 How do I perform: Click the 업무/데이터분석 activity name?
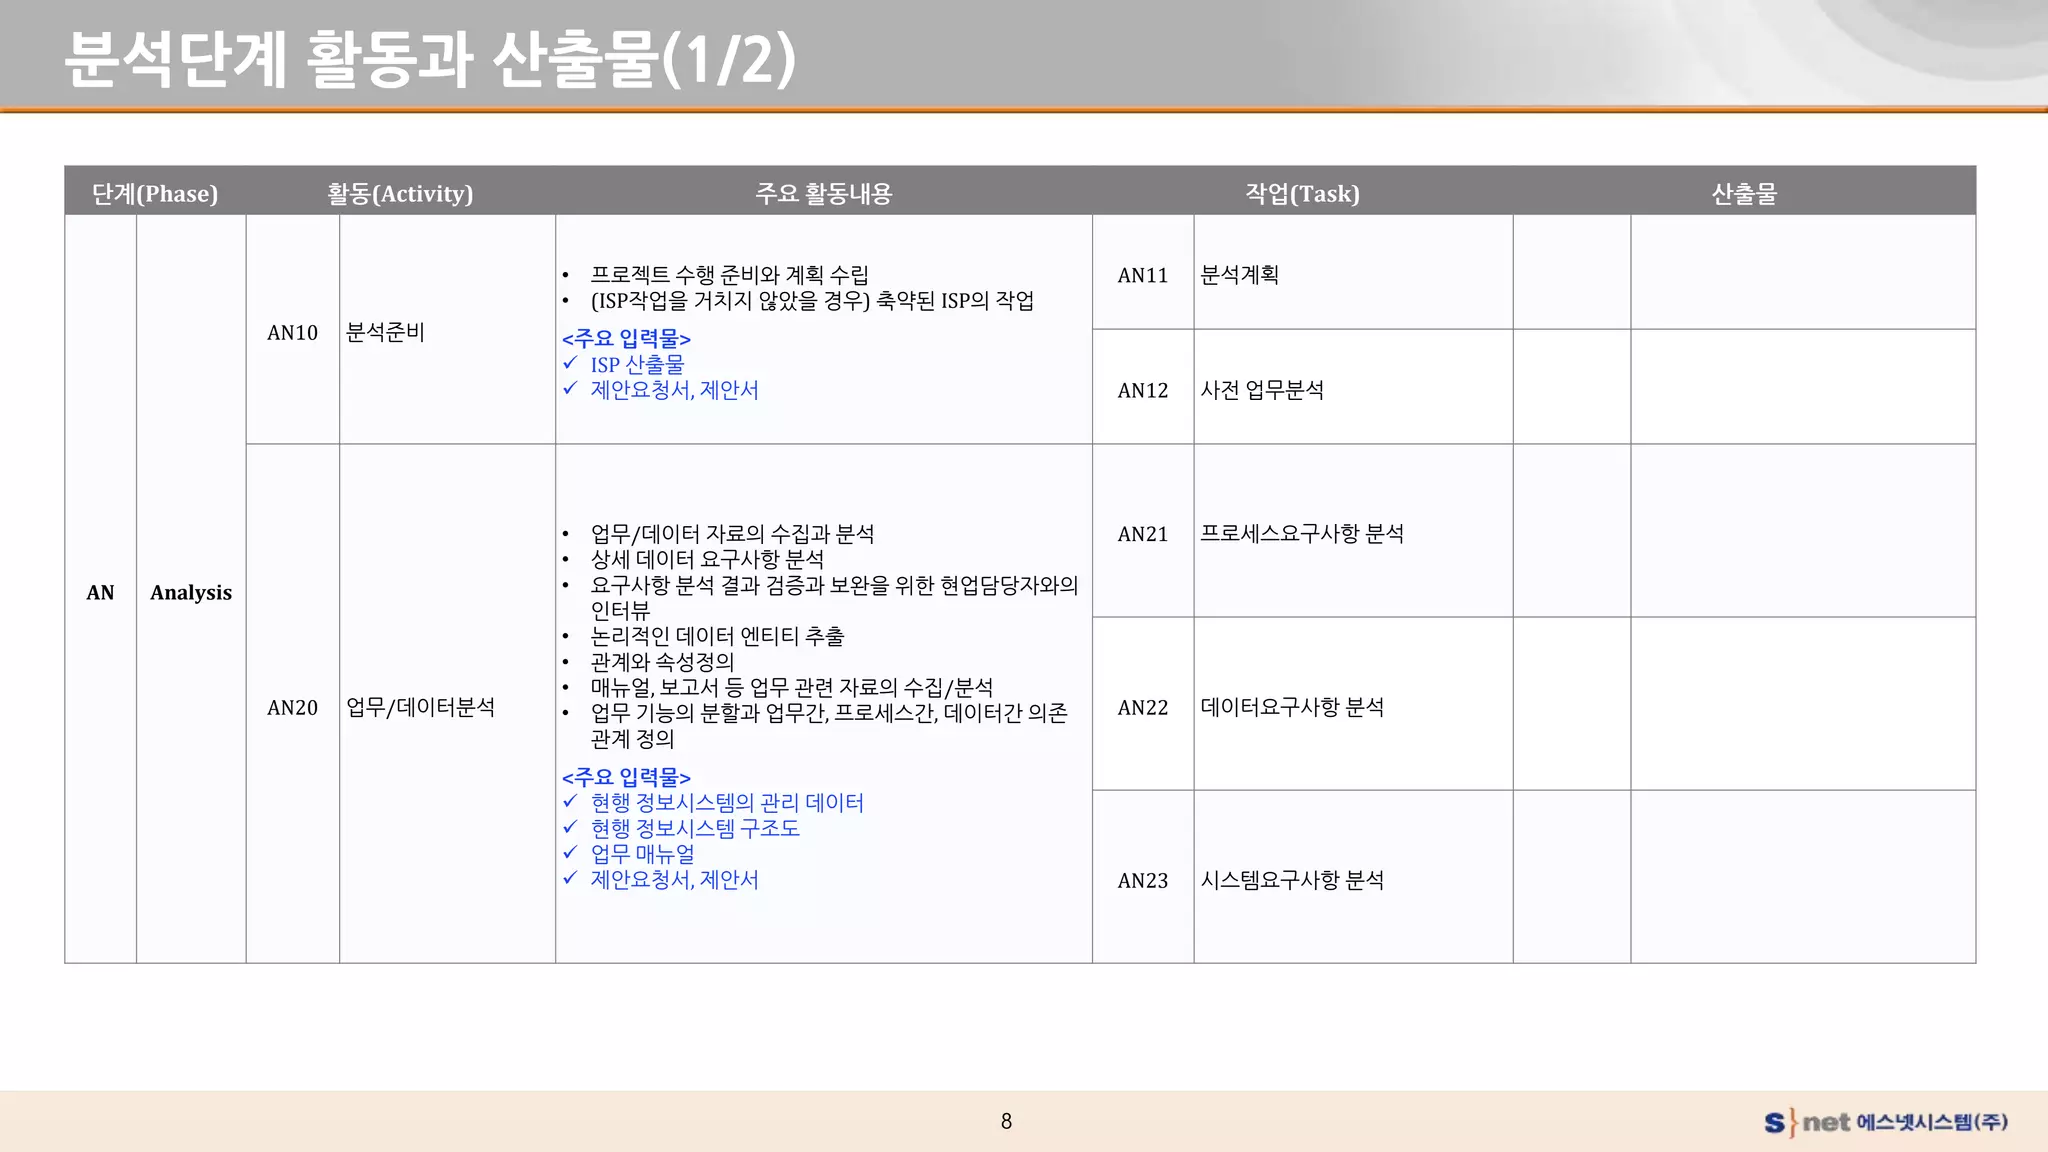pos(420,707)
